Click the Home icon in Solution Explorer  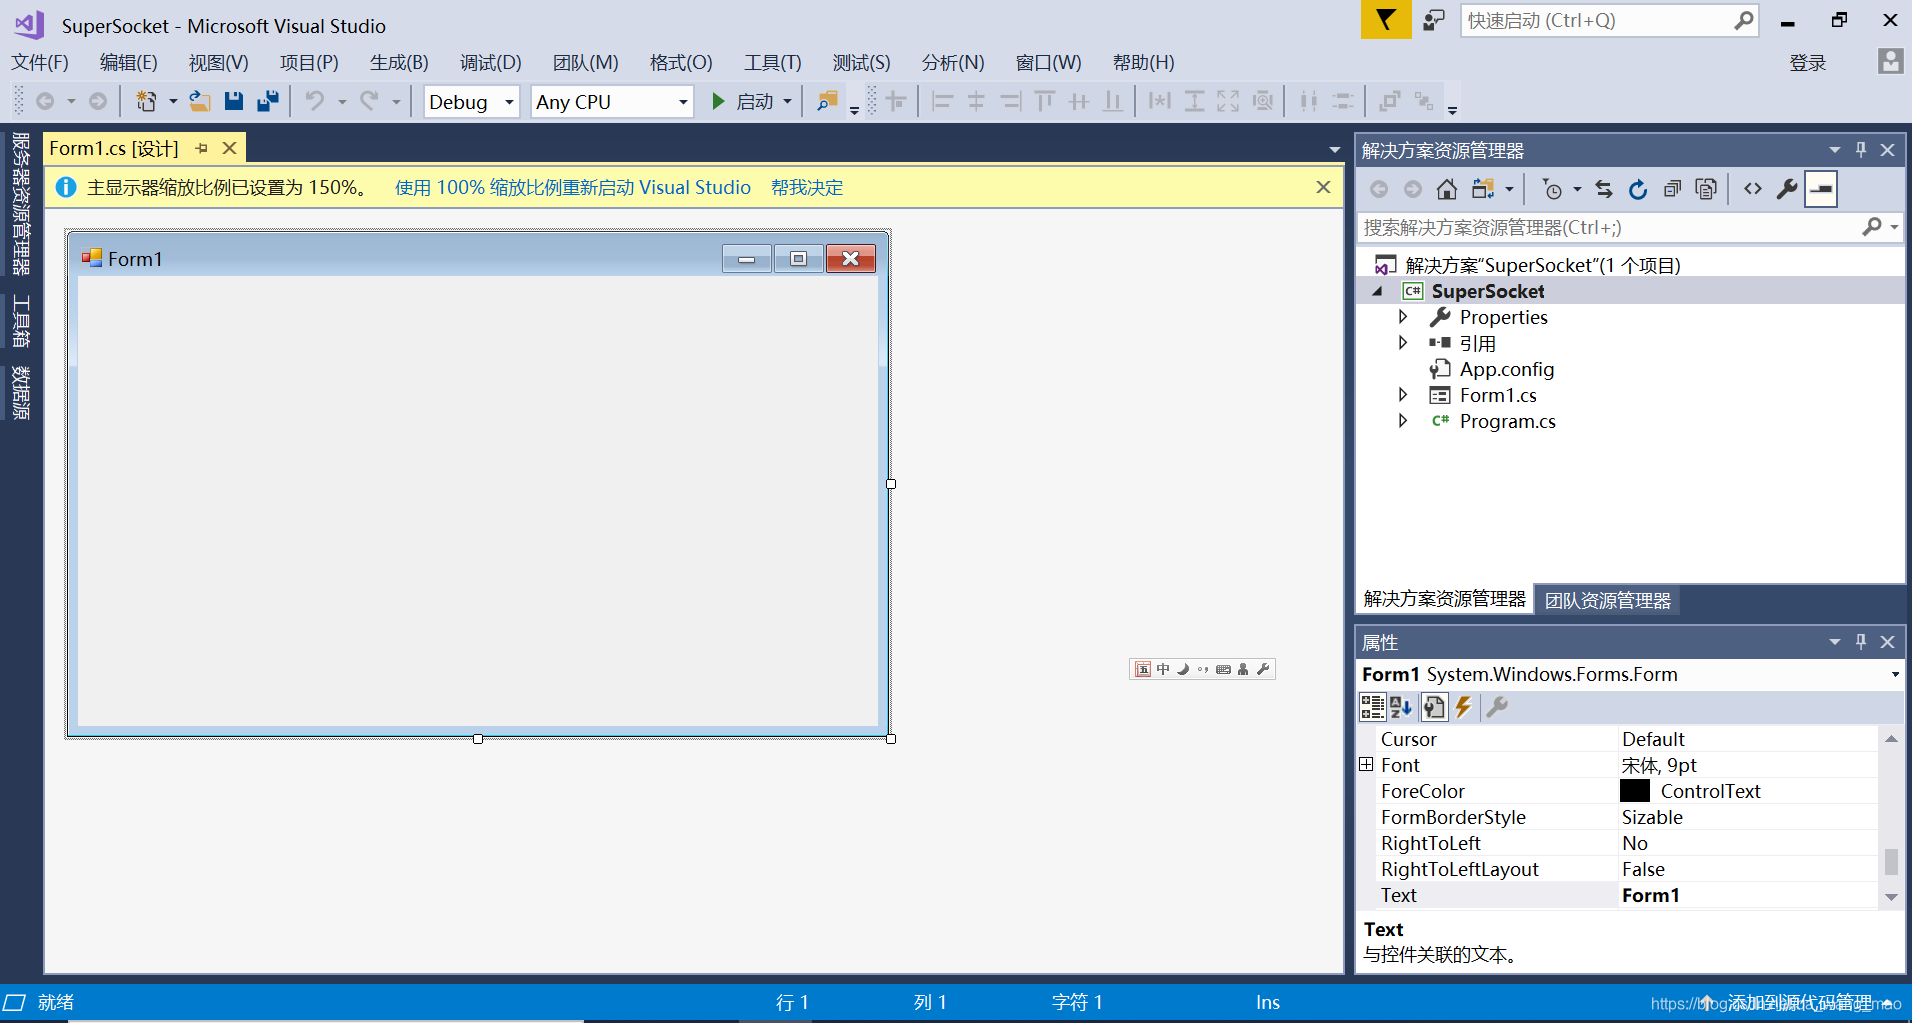(1447, 189)
